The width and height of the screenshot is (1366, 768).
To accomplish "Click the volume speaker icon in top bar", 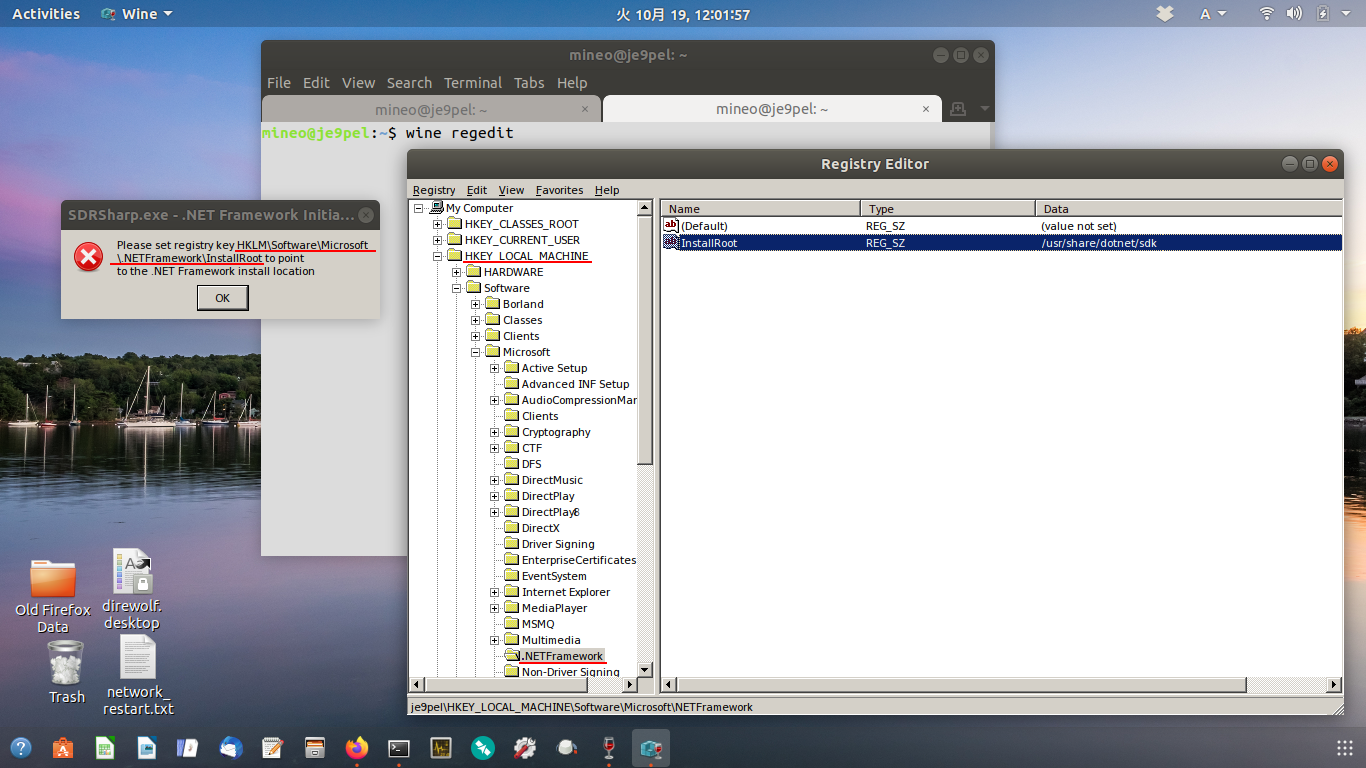I will coord(1294,14).
